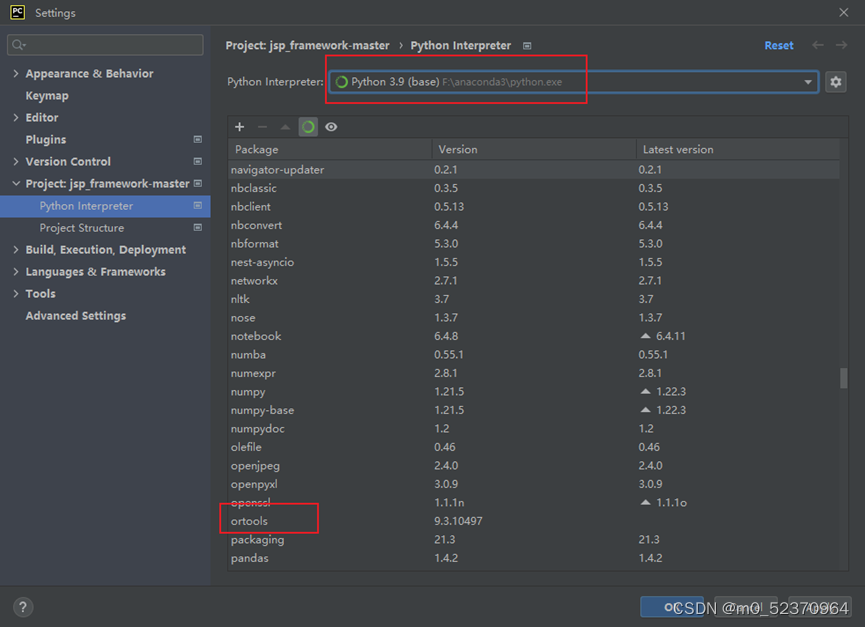Collapse Project: jsp_framework-master section
865x627 pixels.
tap(15, 184)
